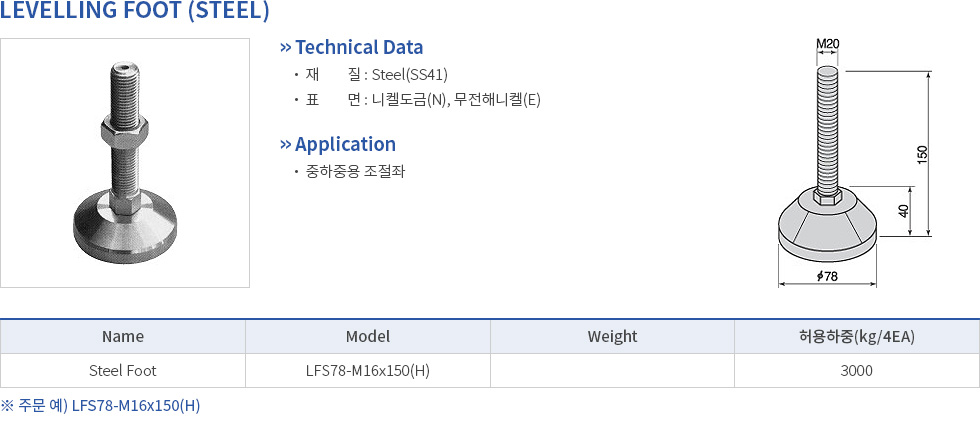
Task: Select the LFS78-M16x150(H) model cell
Action: [x=367, y=371]
